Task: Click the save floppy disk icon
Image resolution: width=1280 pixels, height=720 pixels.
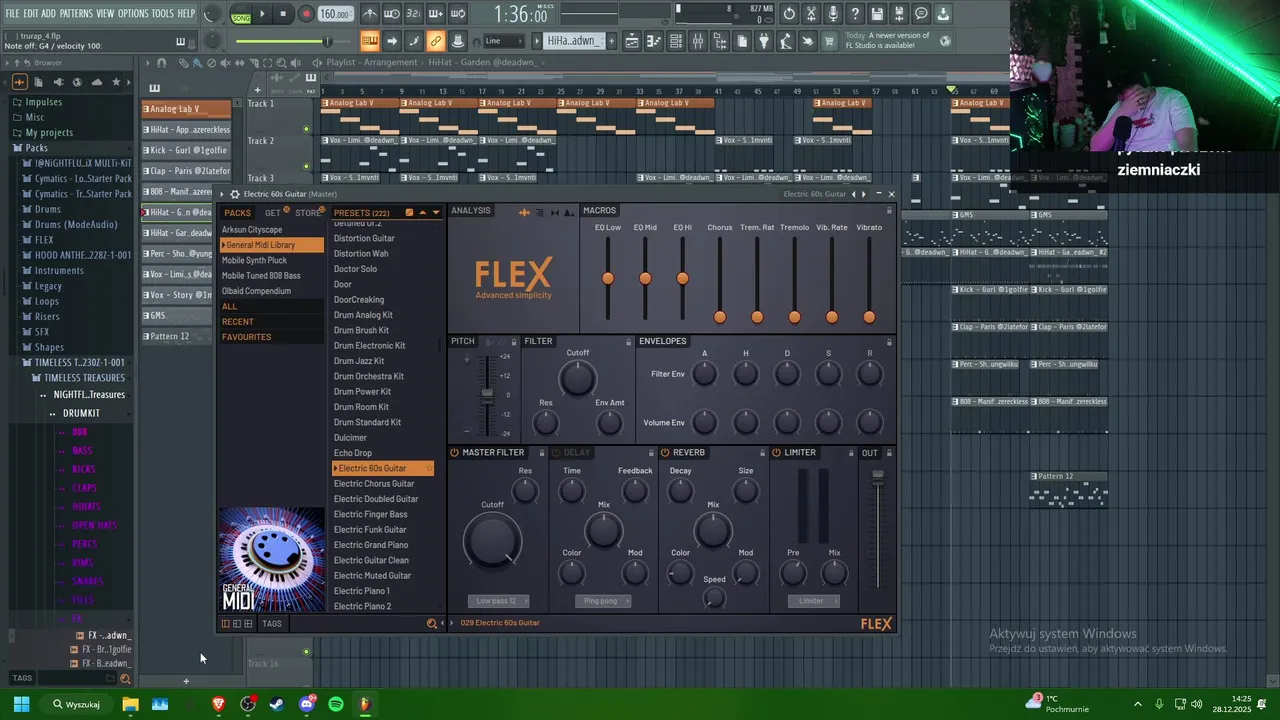Action: point(877,14)
